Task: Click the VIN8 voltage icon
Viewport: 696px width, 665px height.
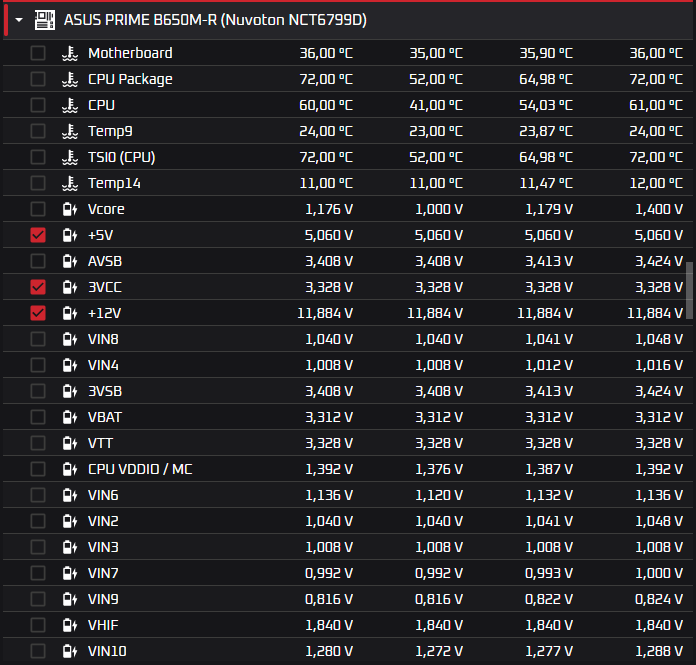Action: pos(70,339)
